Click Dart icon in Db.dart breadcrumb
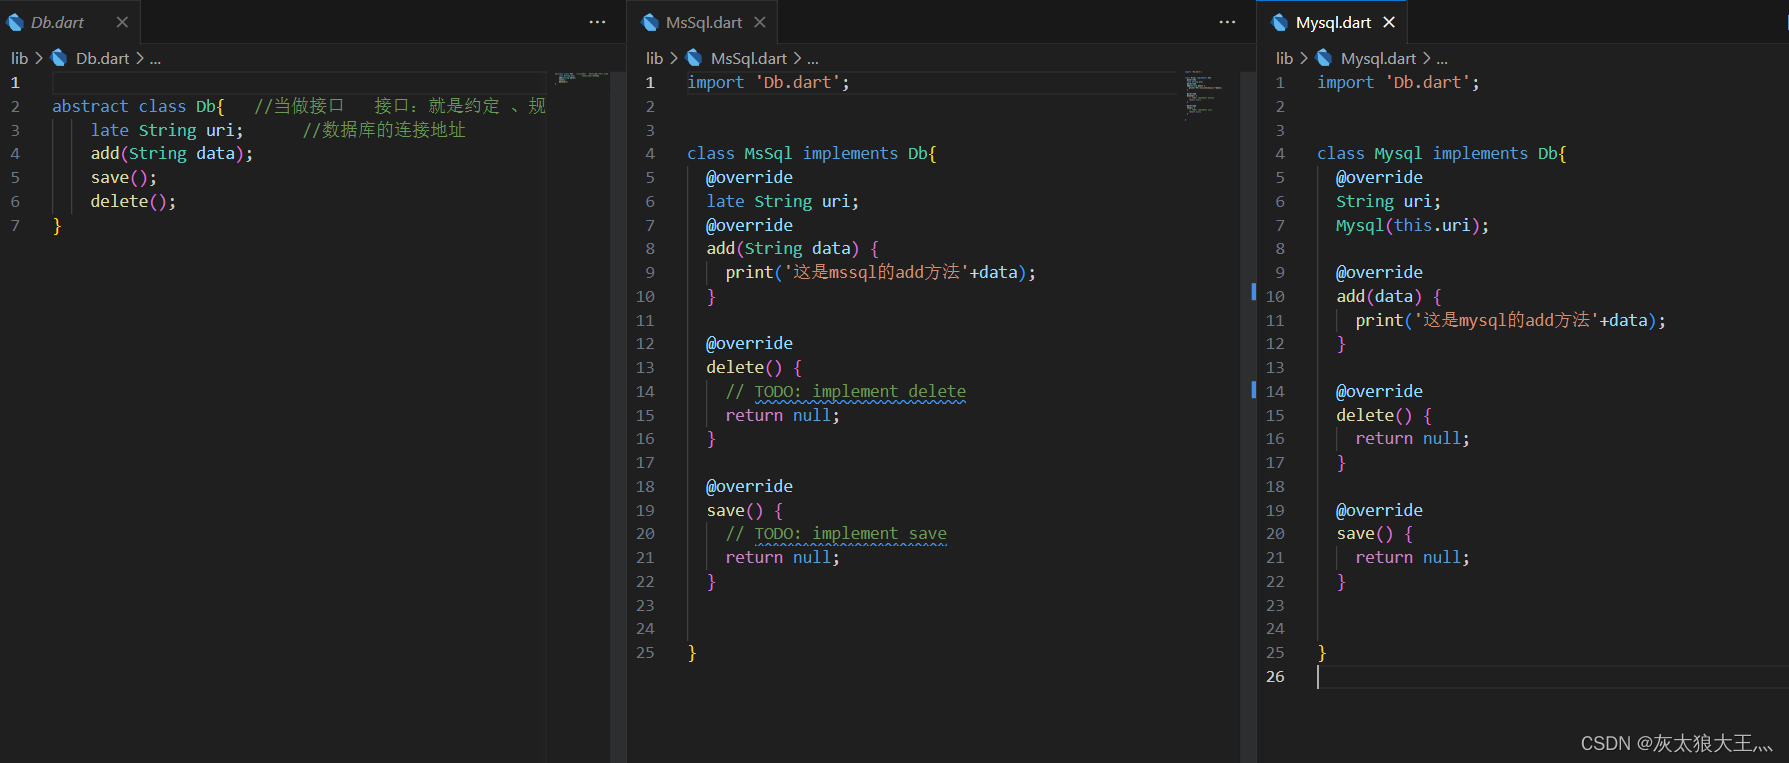This screenshot has width=1789, height=763. click(59, 58)
